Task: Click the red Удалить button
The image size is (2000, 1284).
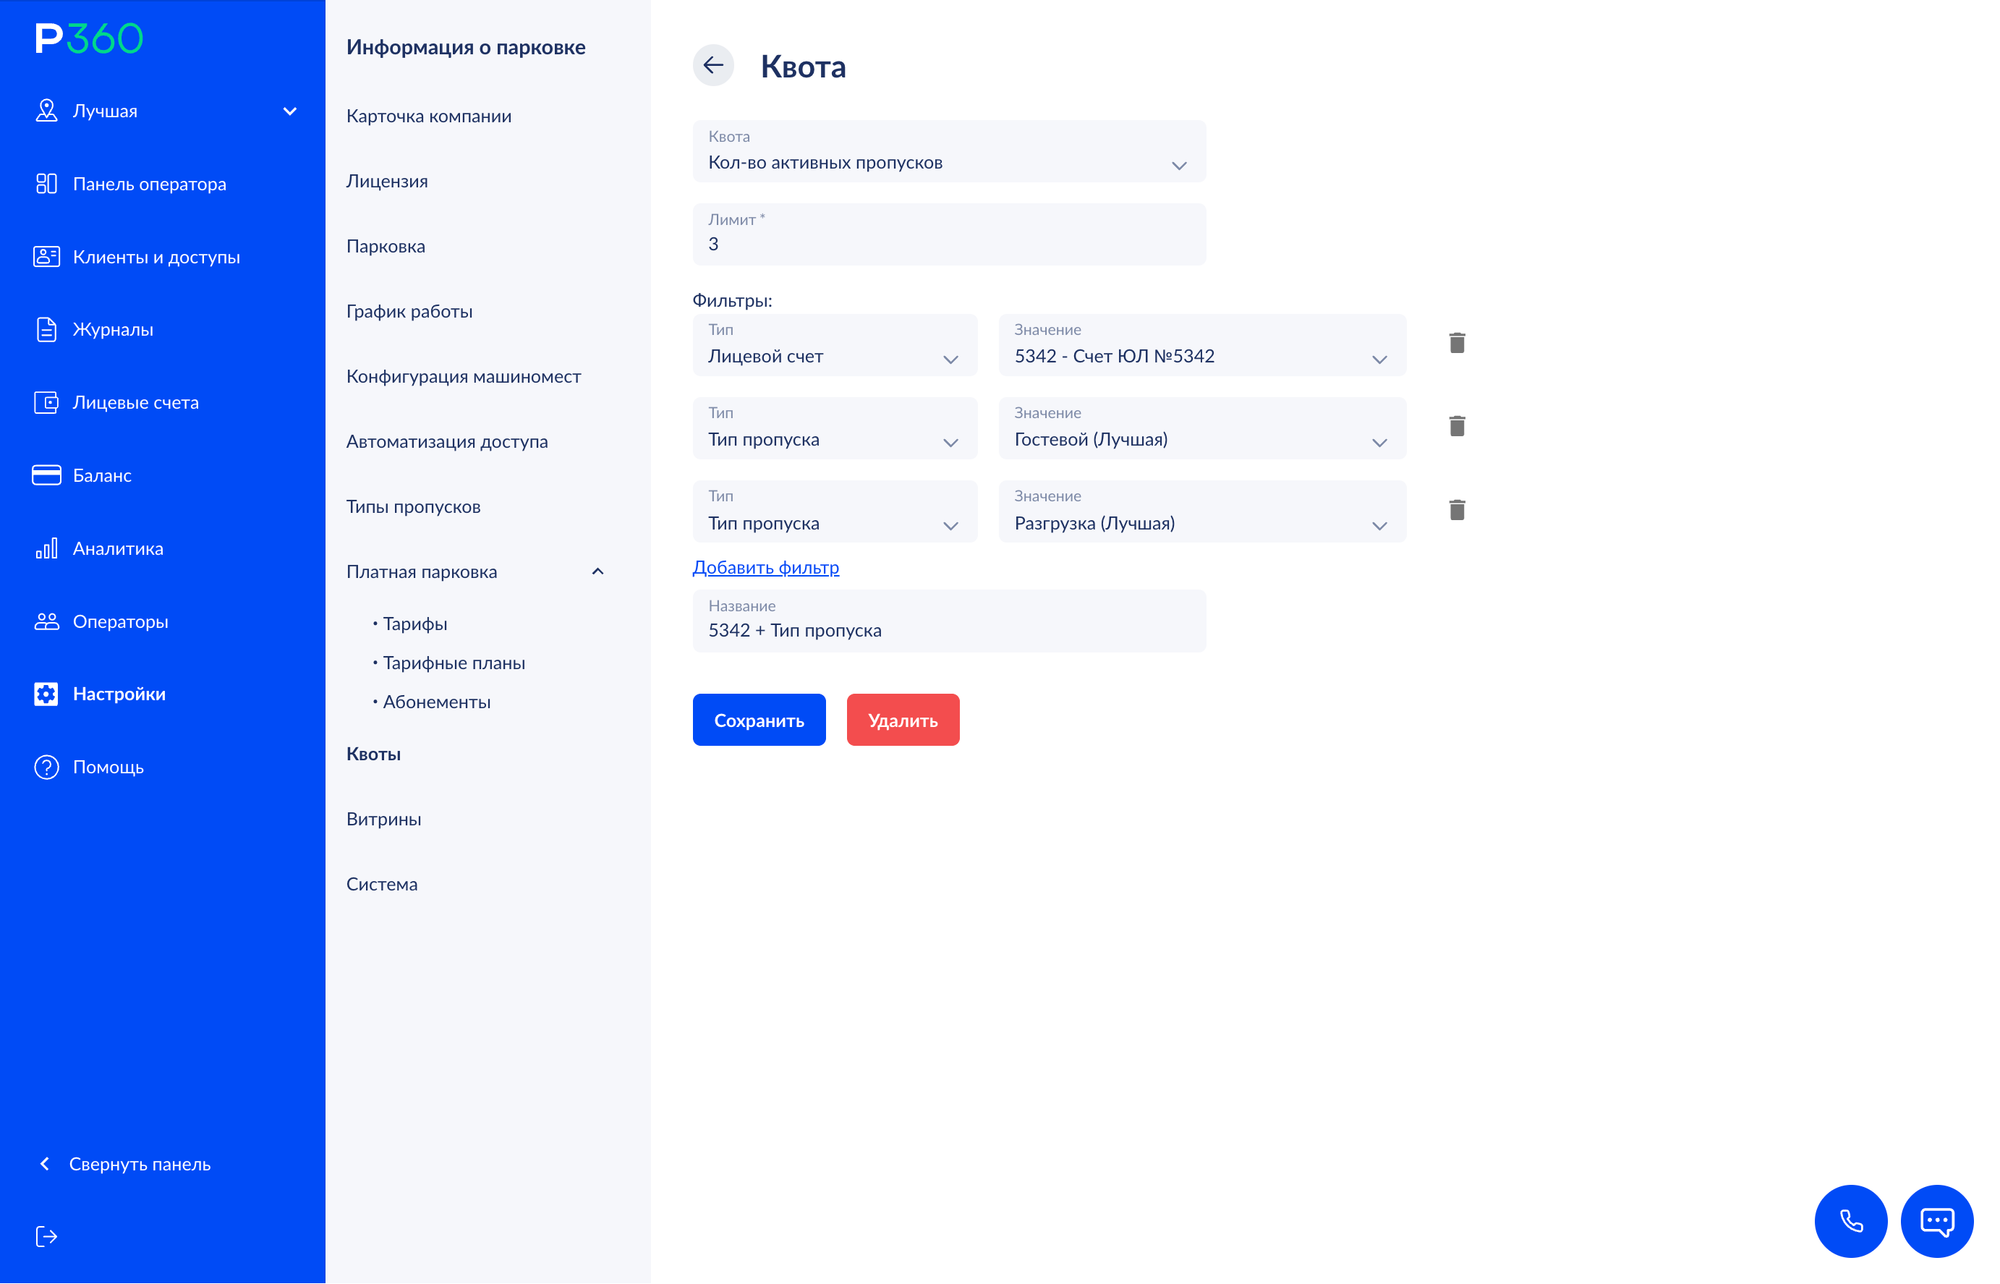Action: [903, 720]
